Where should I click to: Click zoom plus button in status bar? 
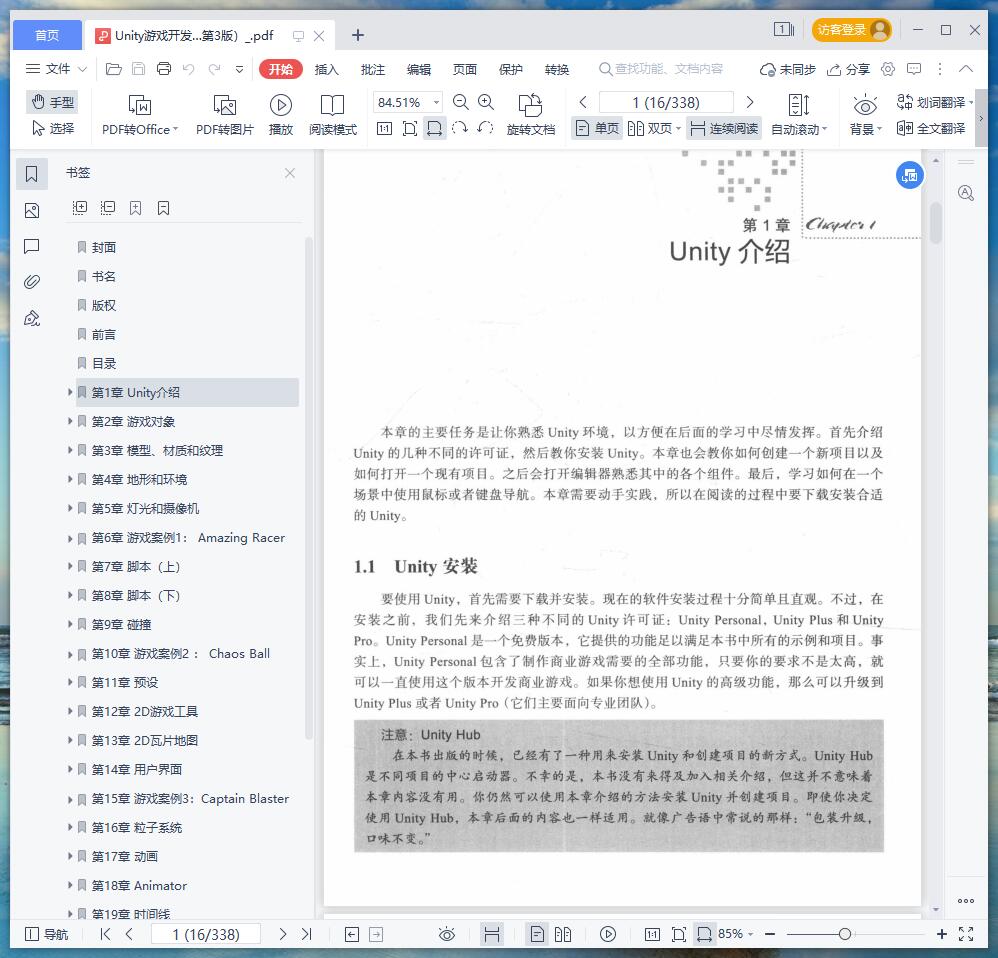point(942,934)
